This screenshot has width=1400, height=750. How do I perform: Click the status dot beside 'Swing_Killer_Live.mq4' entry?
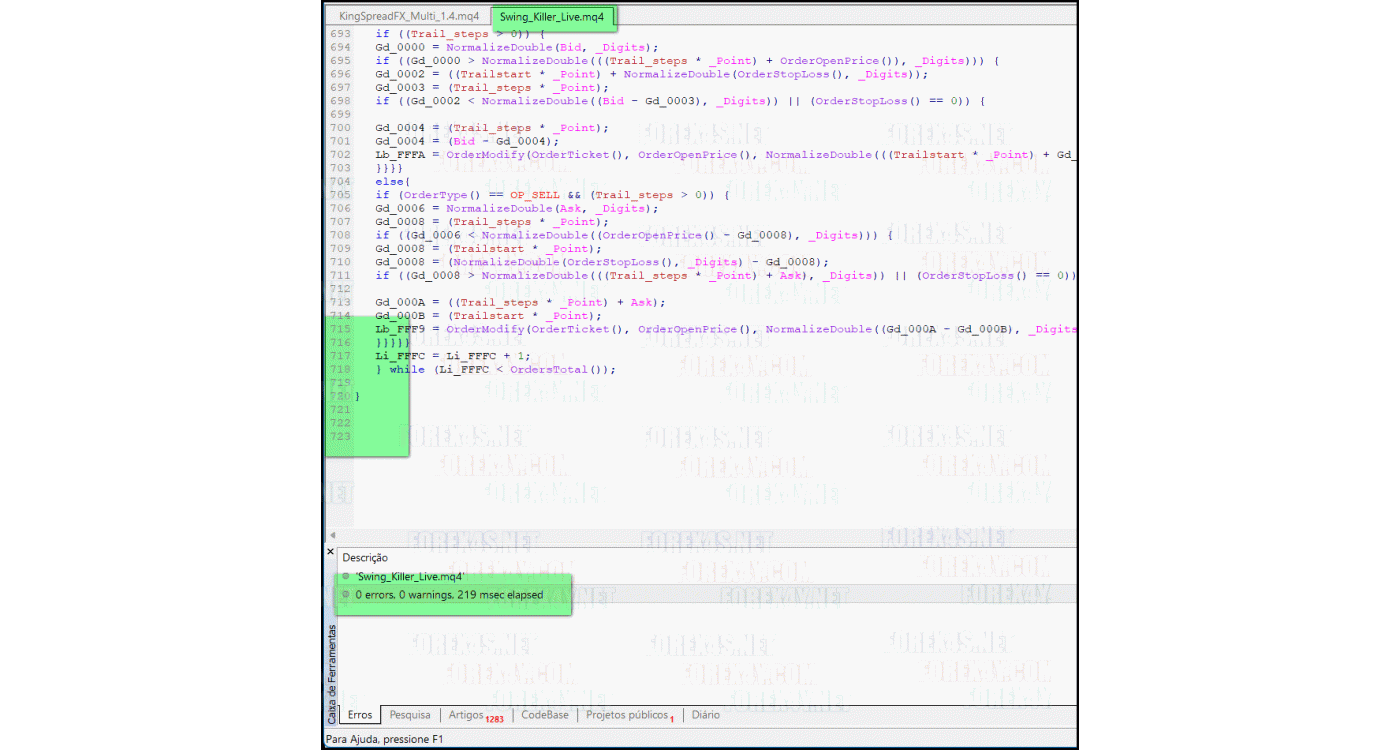(x=345, y=577)
